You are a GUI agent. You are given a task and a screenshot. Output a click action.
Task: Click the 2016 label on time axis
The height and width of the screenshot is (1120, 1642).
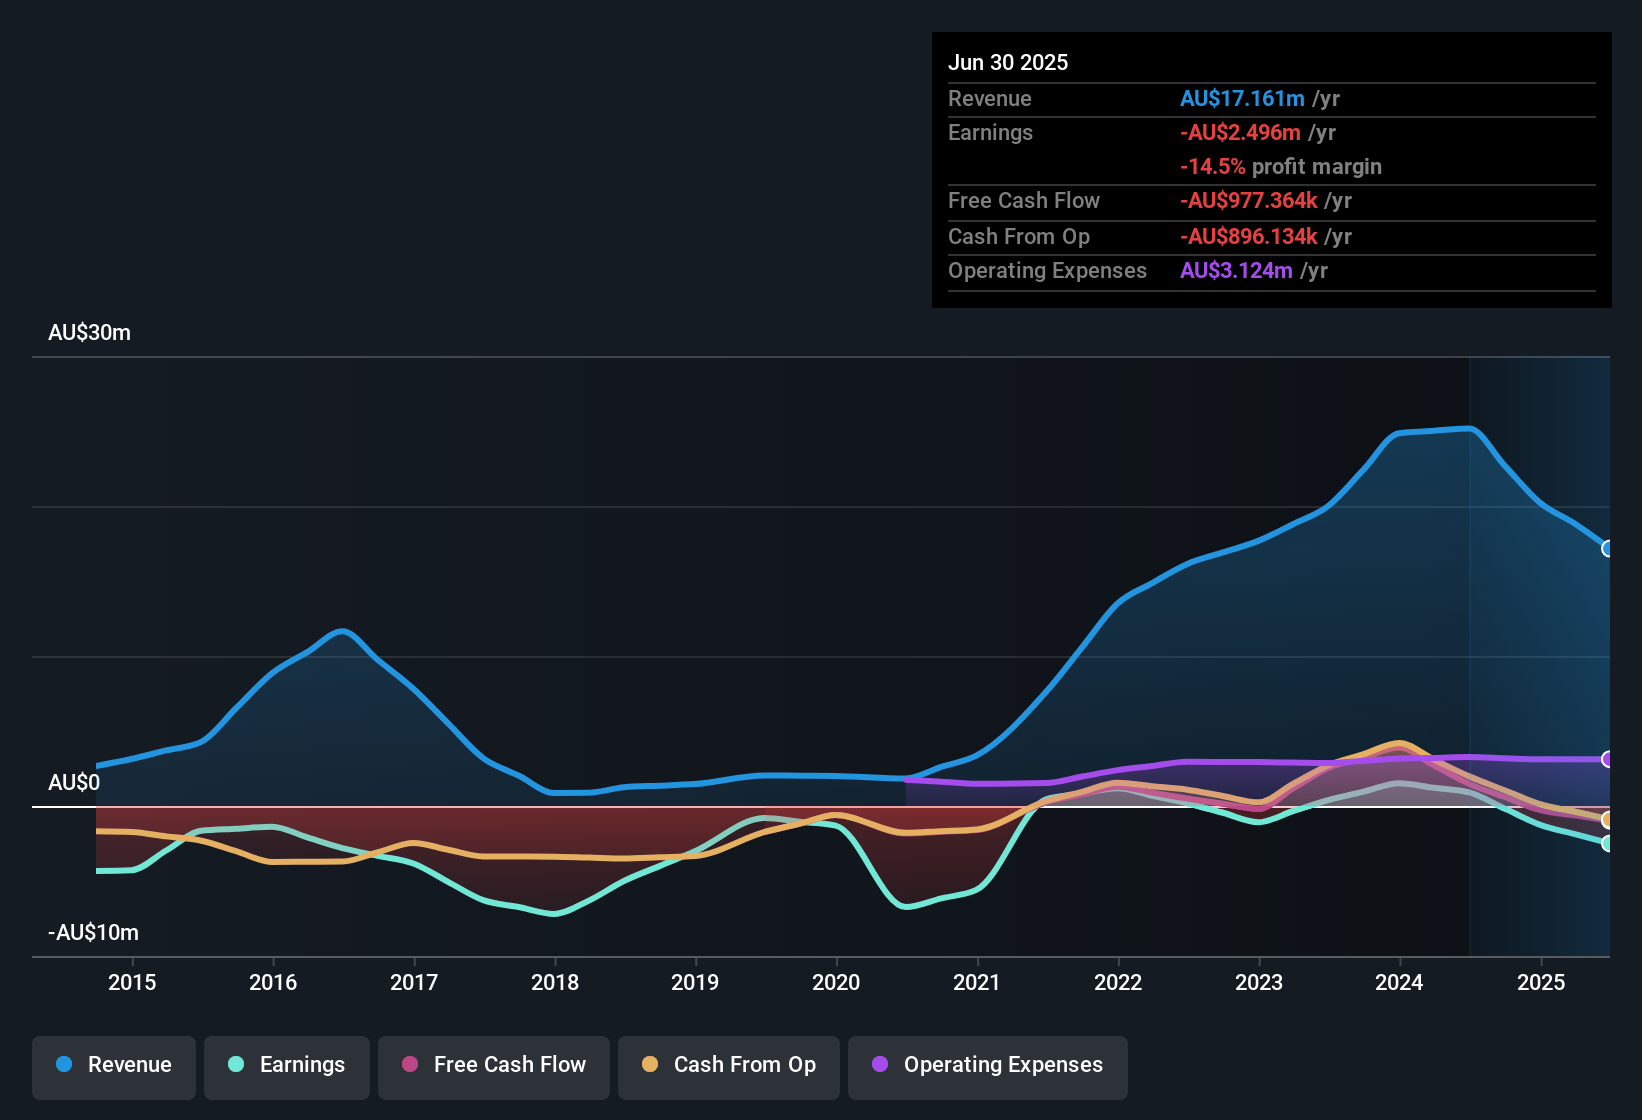tap(273, 982)
